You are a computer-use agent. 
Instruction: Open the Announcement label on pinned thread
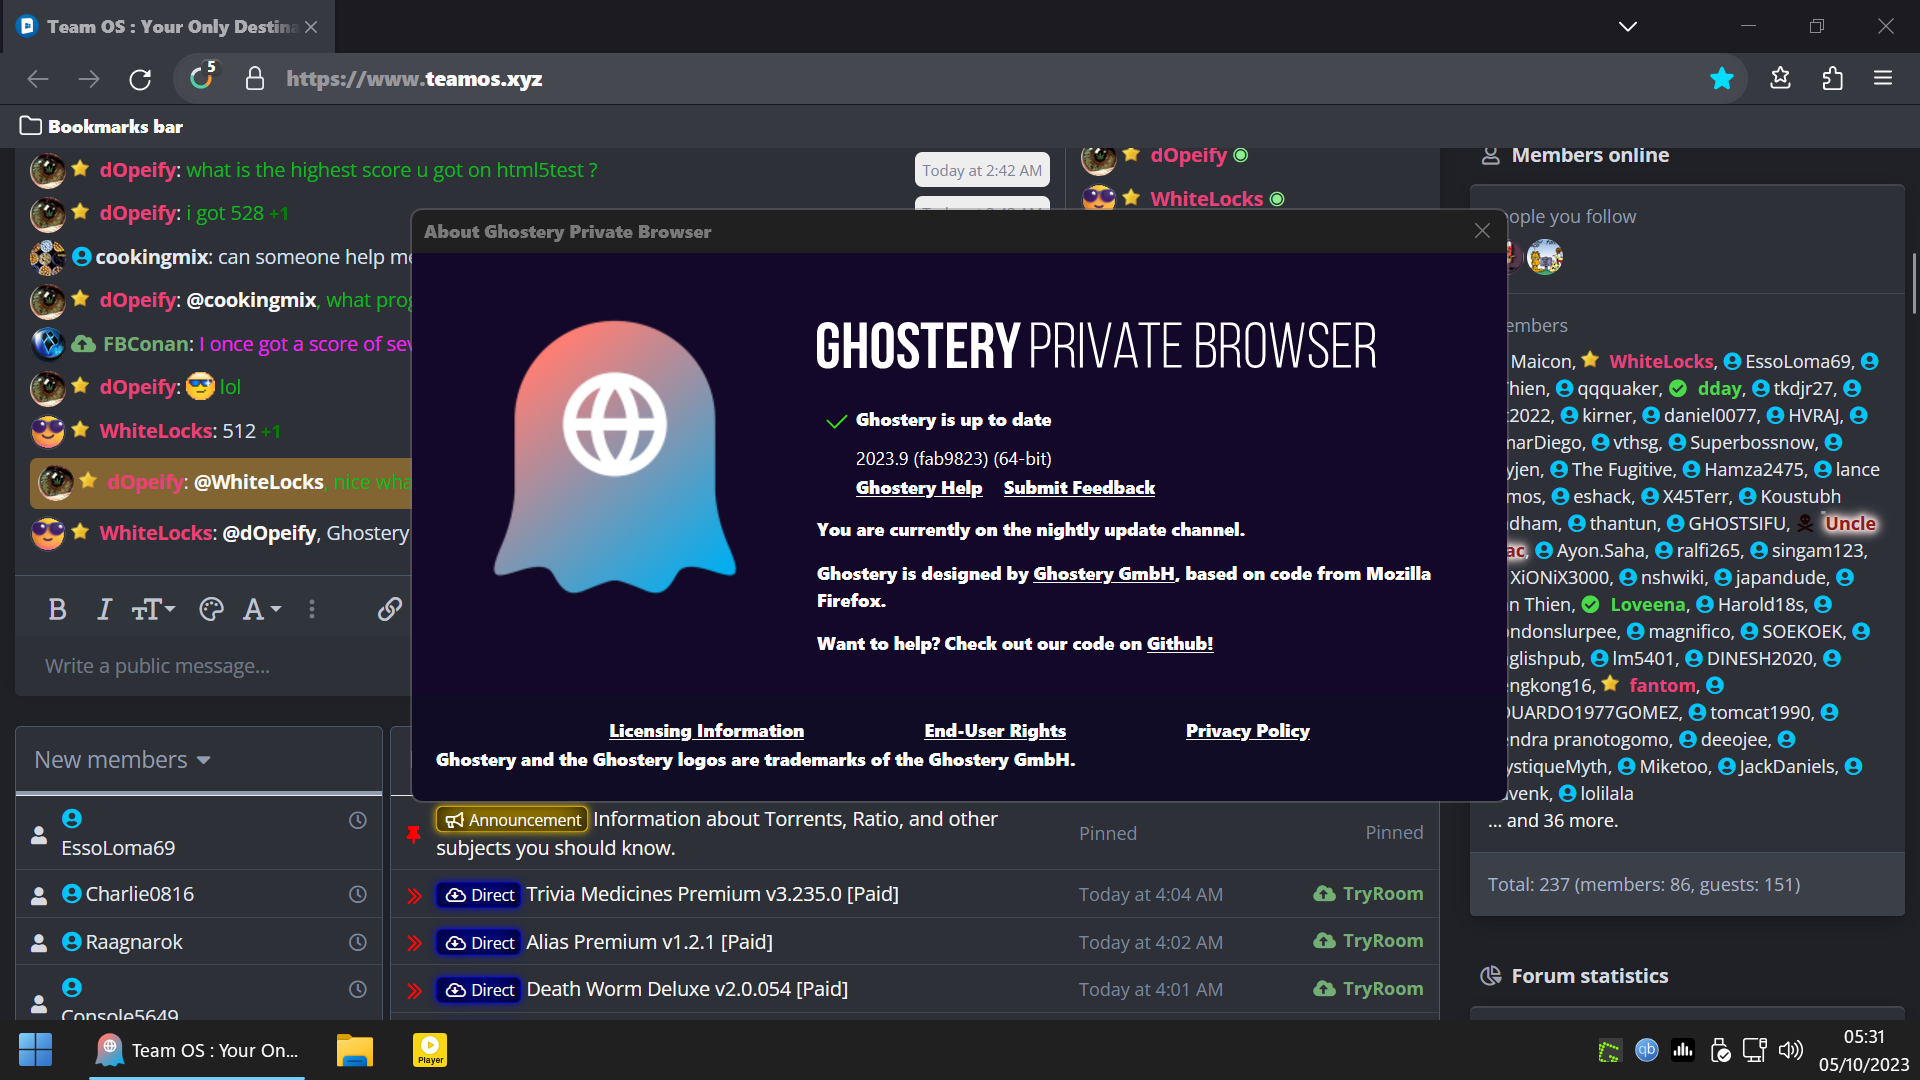[x=512, y=820]
